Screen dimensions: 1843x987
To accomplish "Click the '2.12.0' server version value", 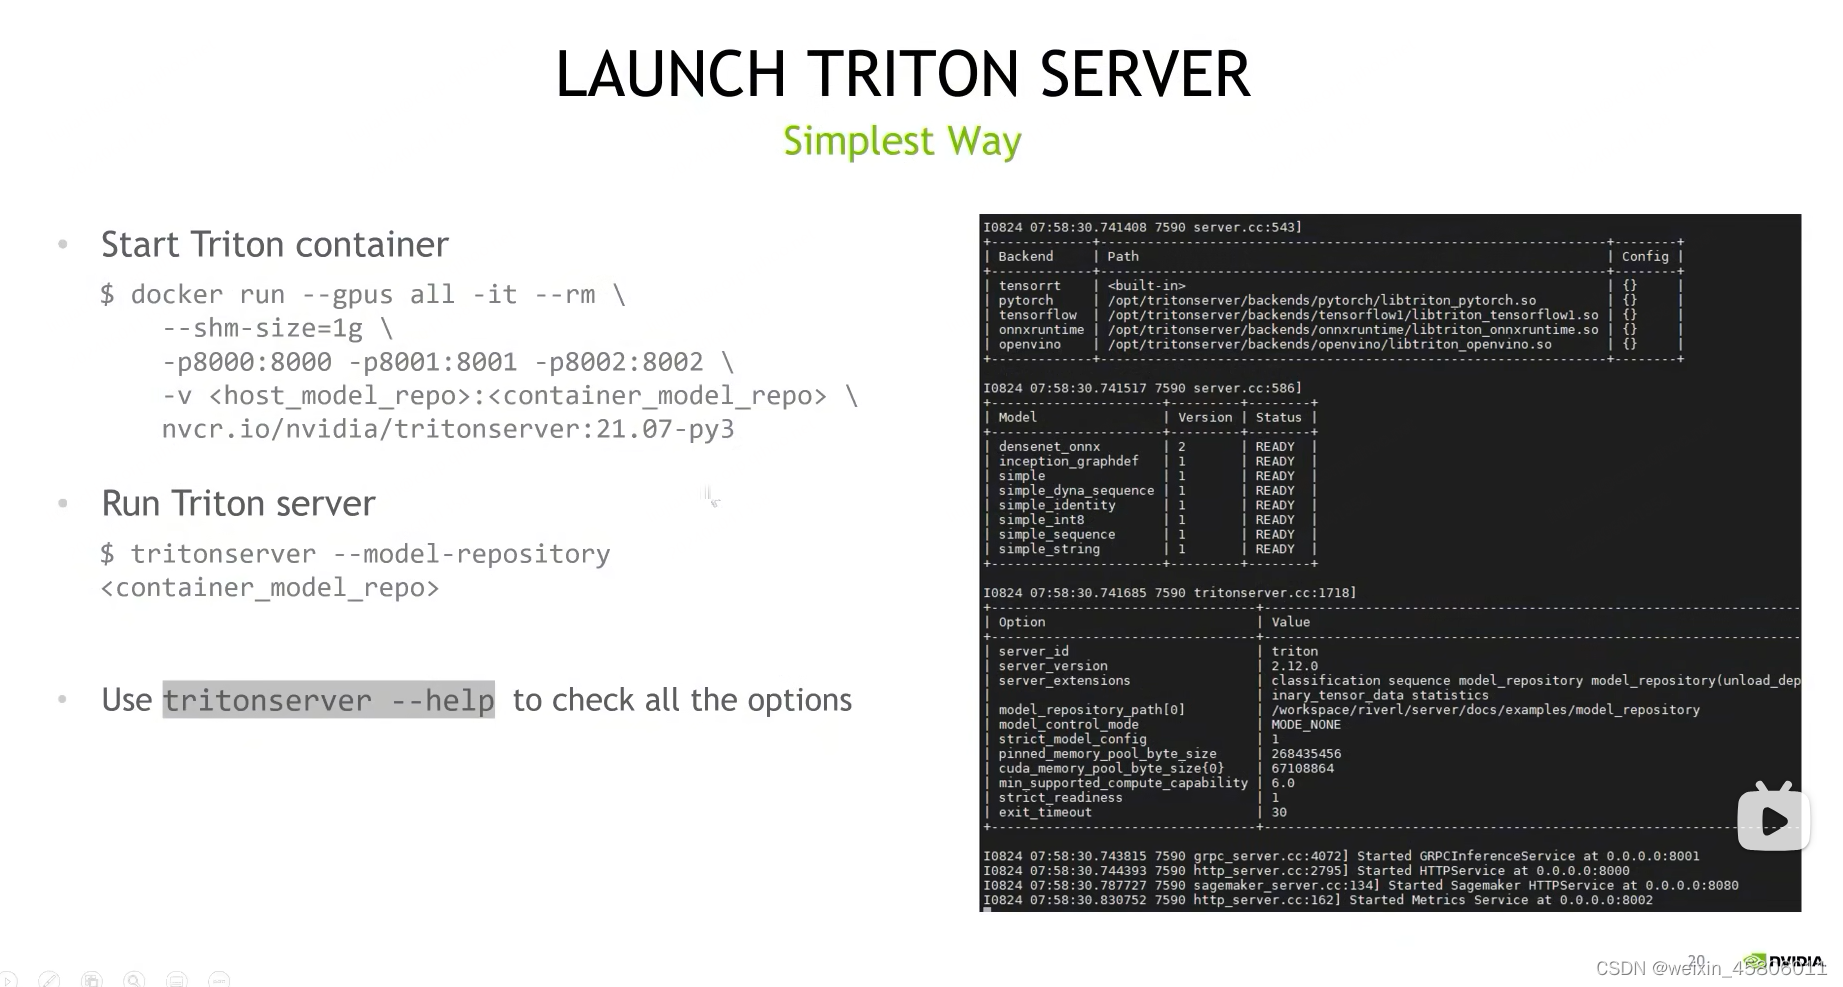I will 1294,666.
